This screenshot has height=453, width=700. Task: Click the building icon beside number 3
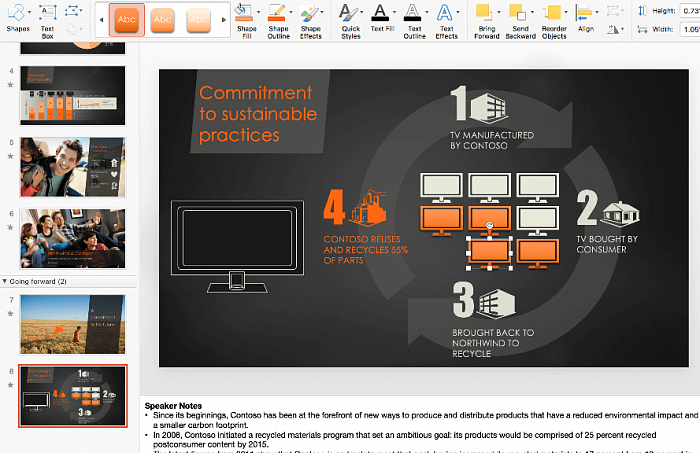click(x=497, y=304)
